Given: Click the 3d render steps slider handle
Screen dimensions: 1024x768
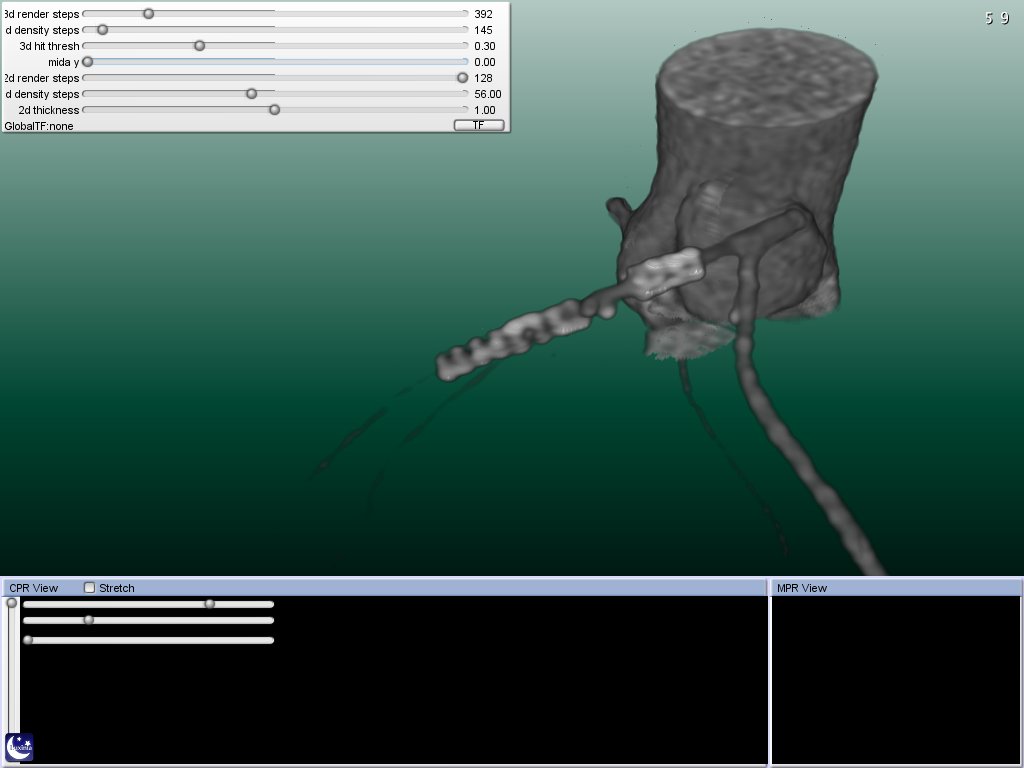Looking at the screenshot, I should [x=149, y=14].
